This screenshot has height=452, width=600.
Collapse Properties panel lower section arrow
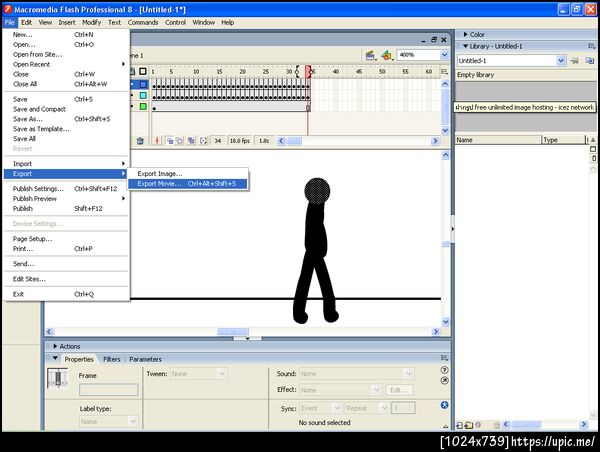tap(445, 426)
